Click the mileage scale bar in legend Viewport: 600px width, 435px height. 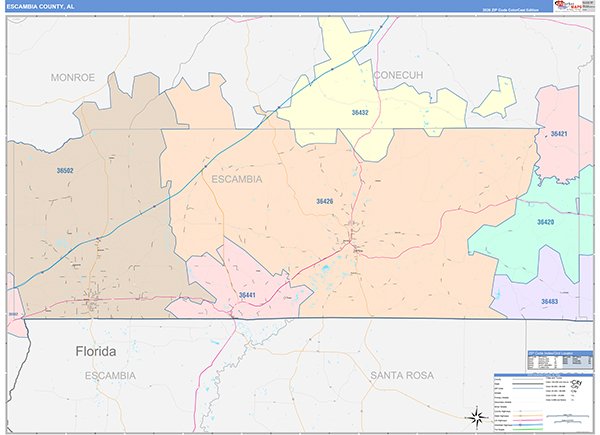click(x=567, y=416)
